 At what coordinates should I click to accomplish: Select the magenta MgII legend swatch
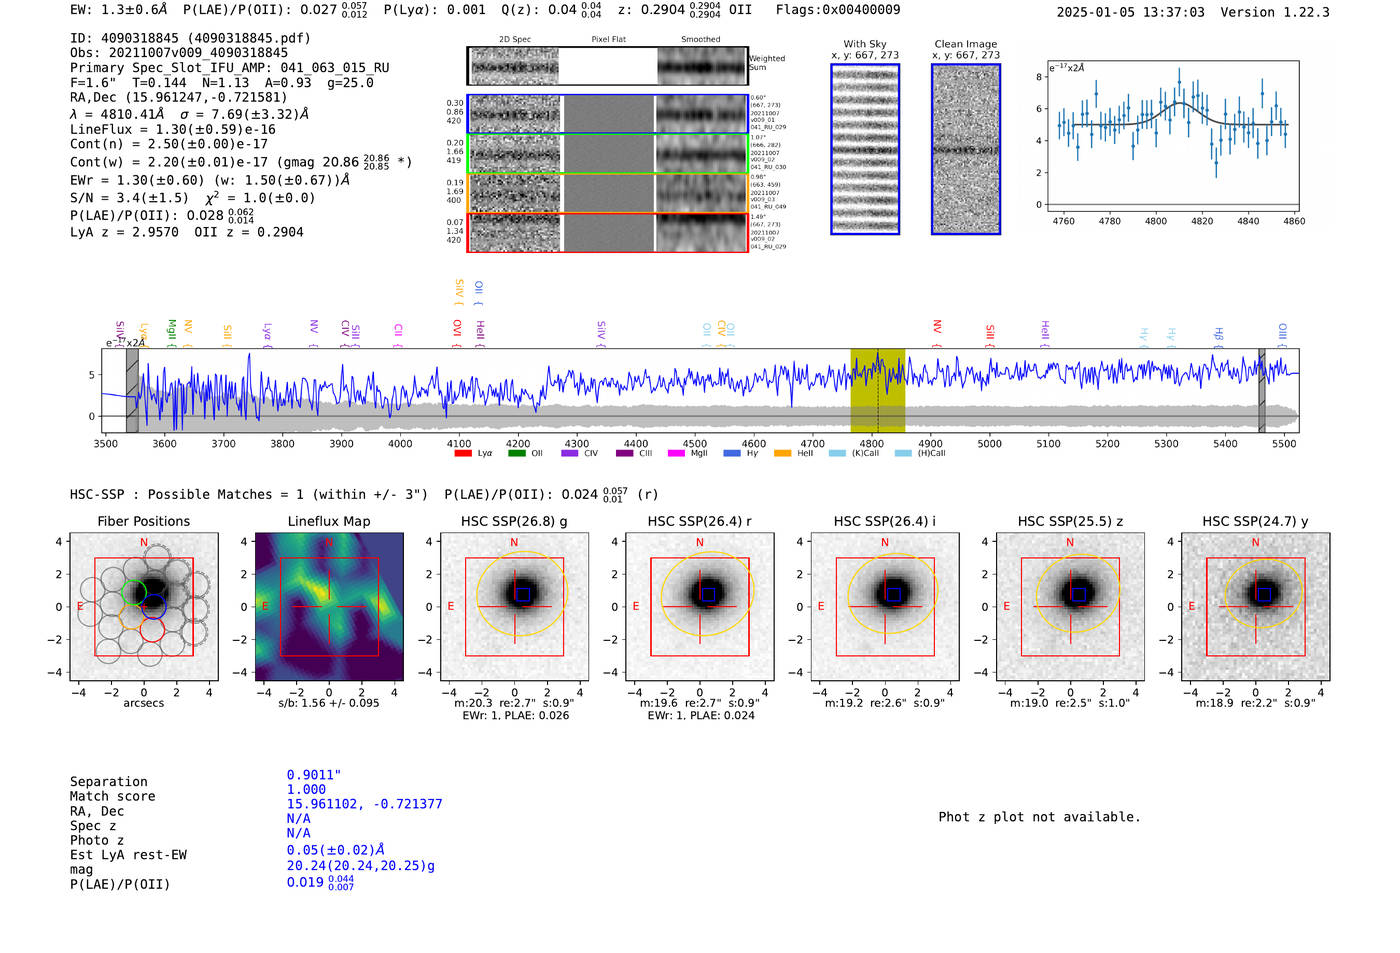676,453
